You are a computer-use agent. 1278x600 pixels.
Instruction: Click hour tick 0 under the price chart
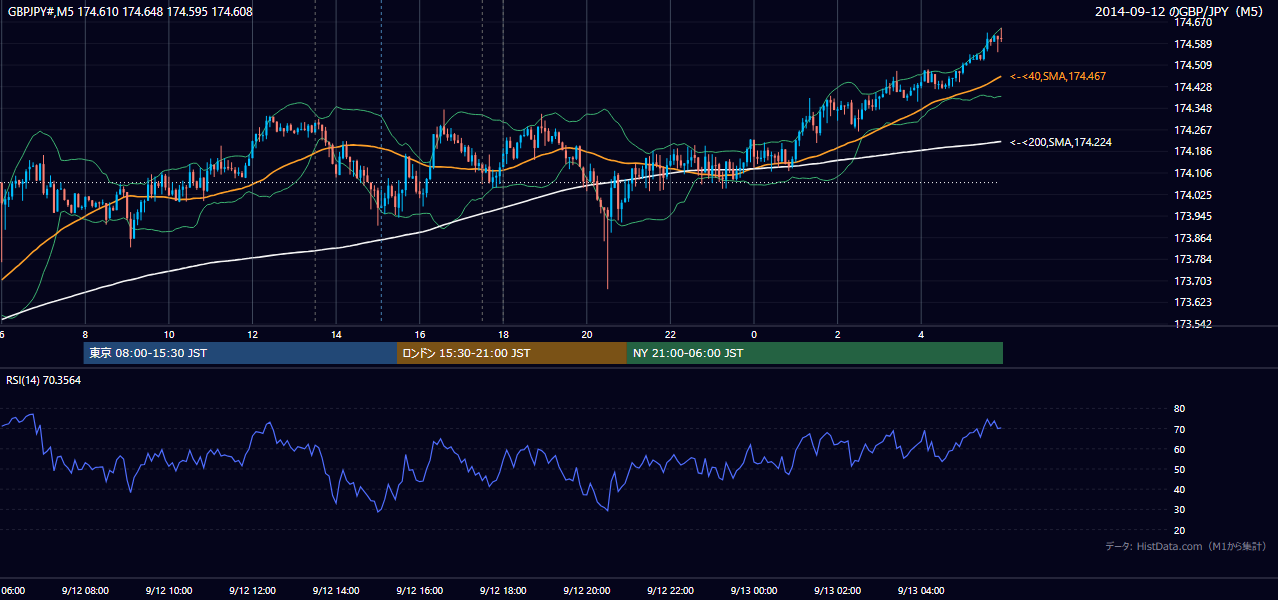(x=754, y=334)
